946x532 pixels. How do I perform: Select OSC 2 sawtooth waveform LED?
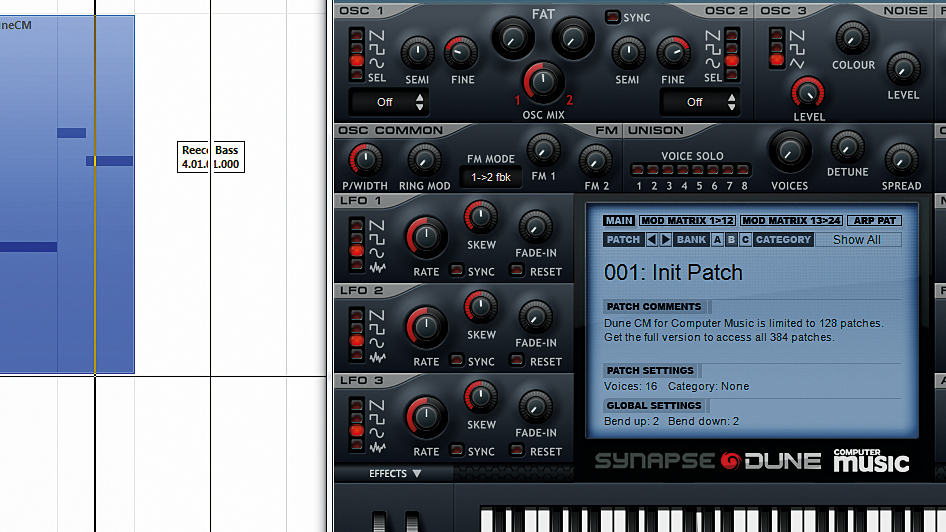(x=732, y=35)
